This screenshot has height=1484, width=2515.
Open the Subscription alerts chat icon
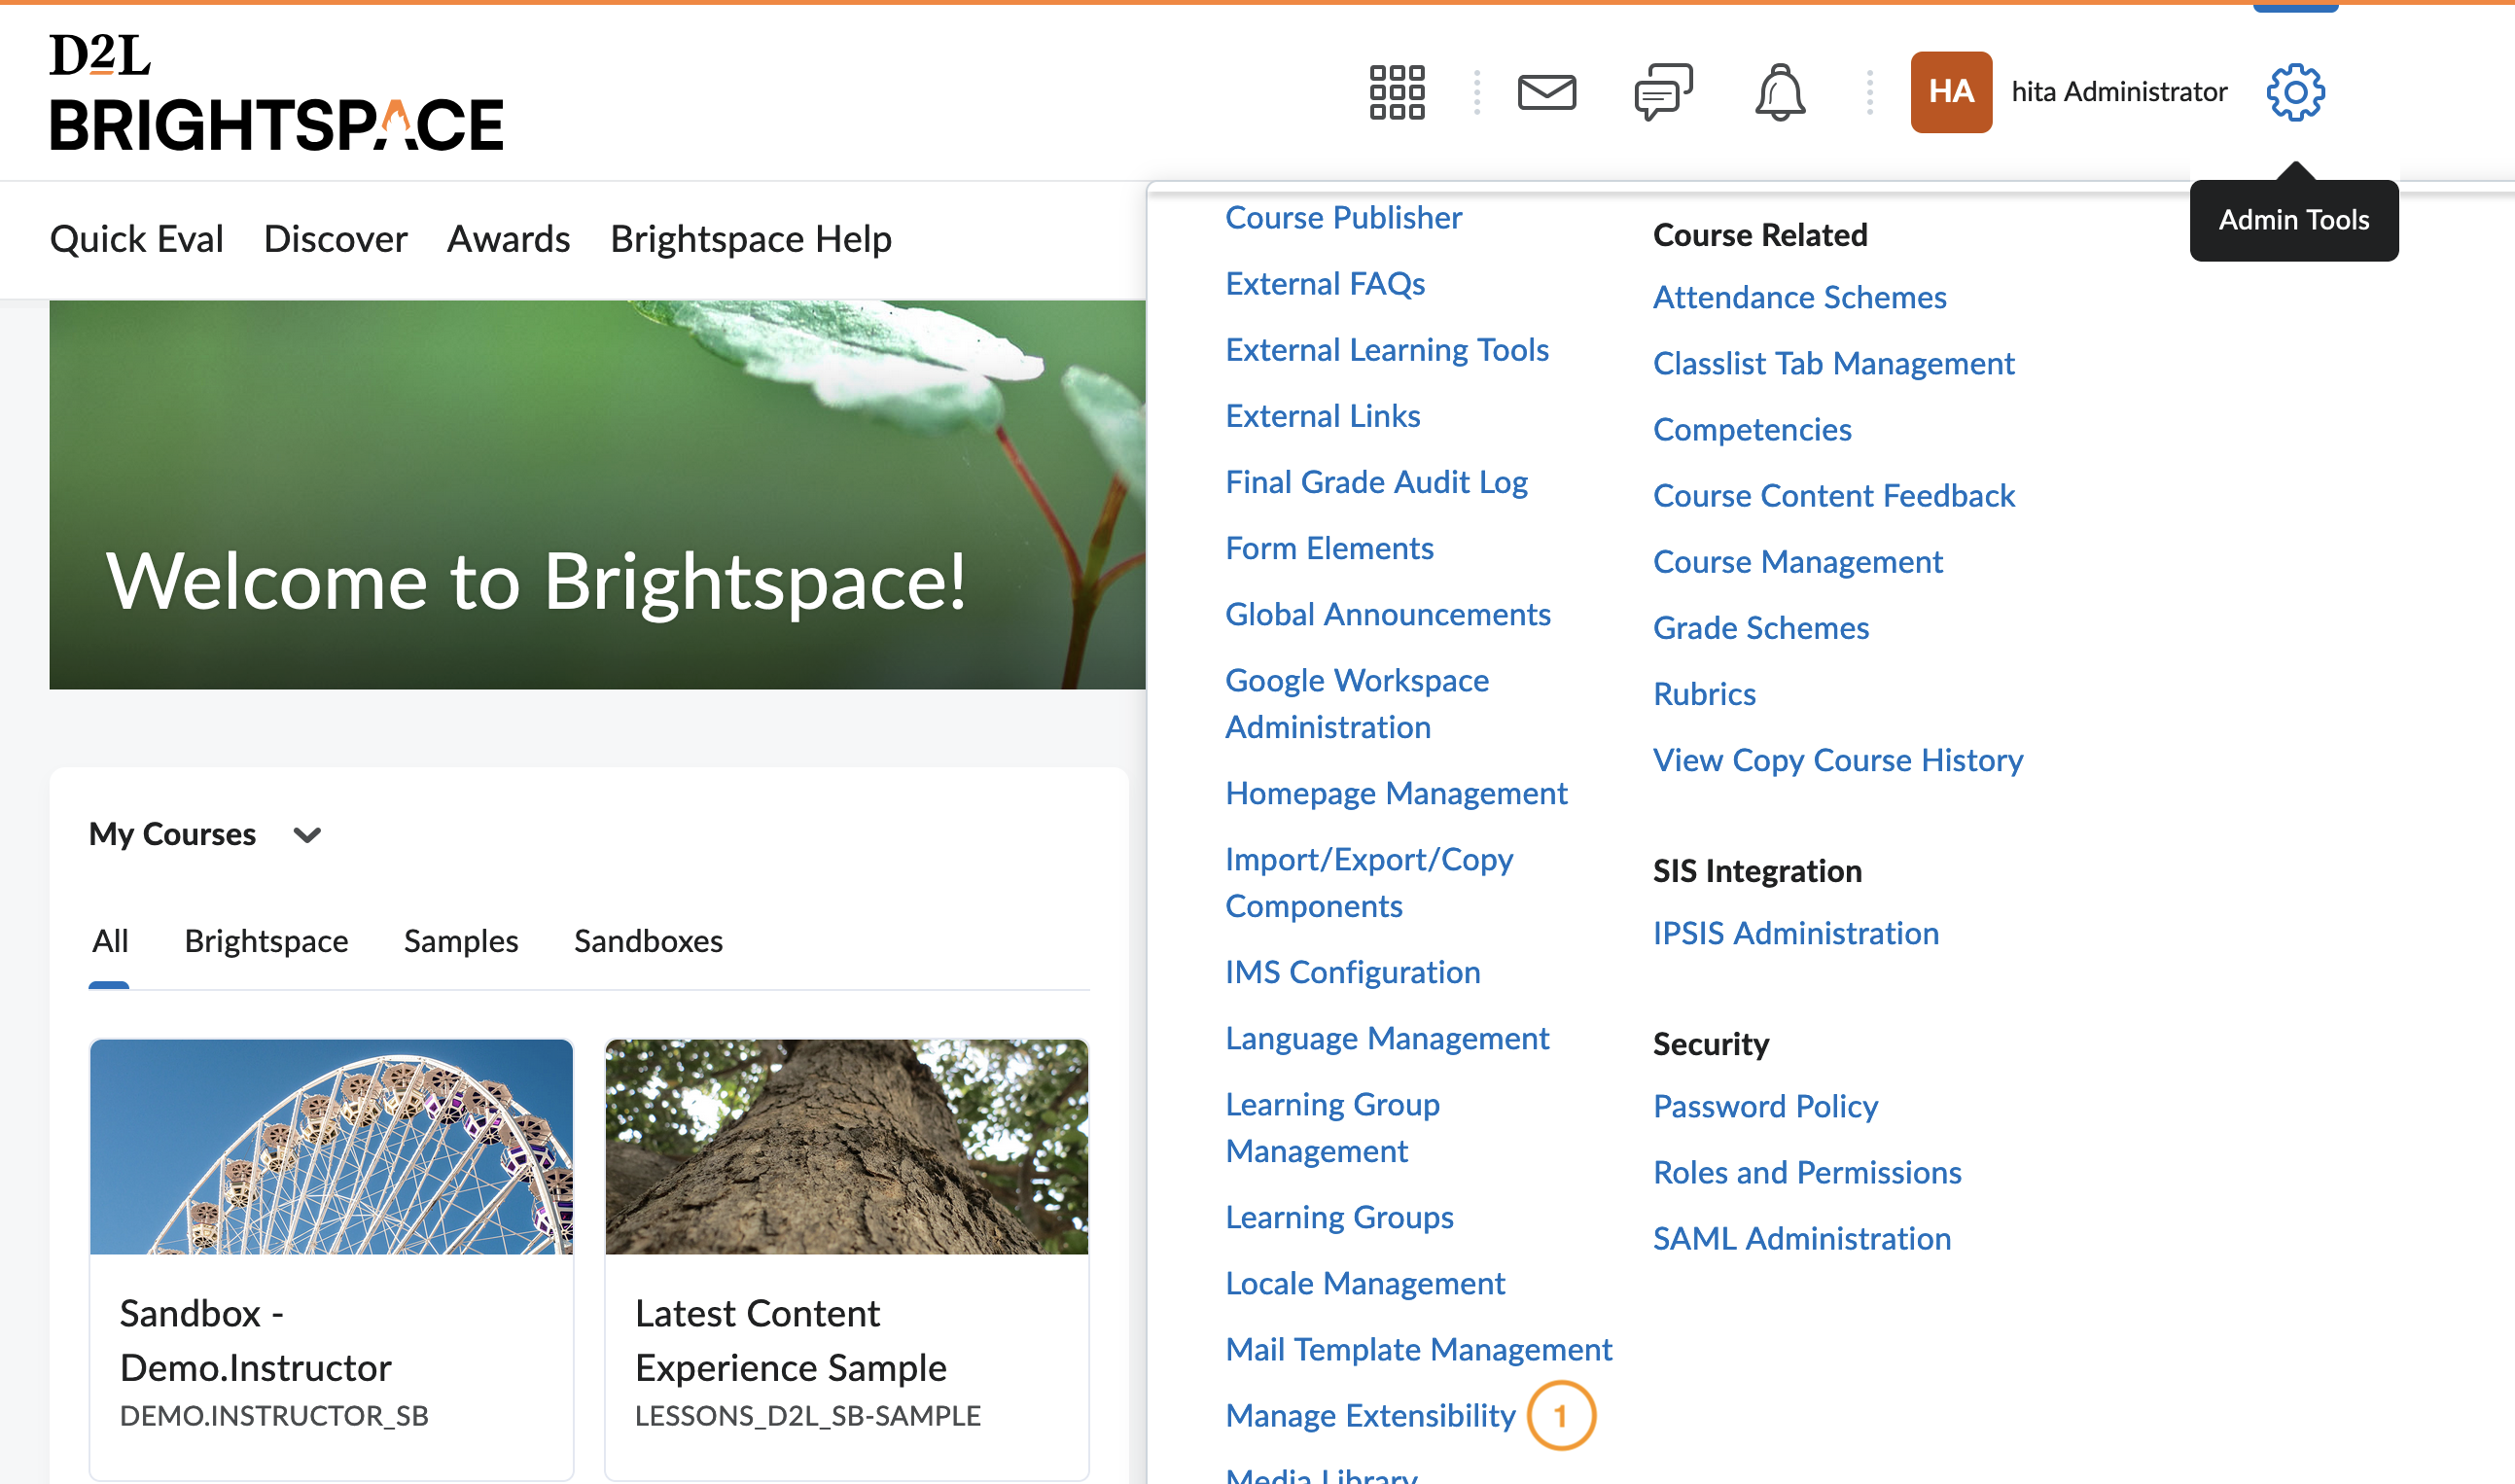click(1663, 92)
